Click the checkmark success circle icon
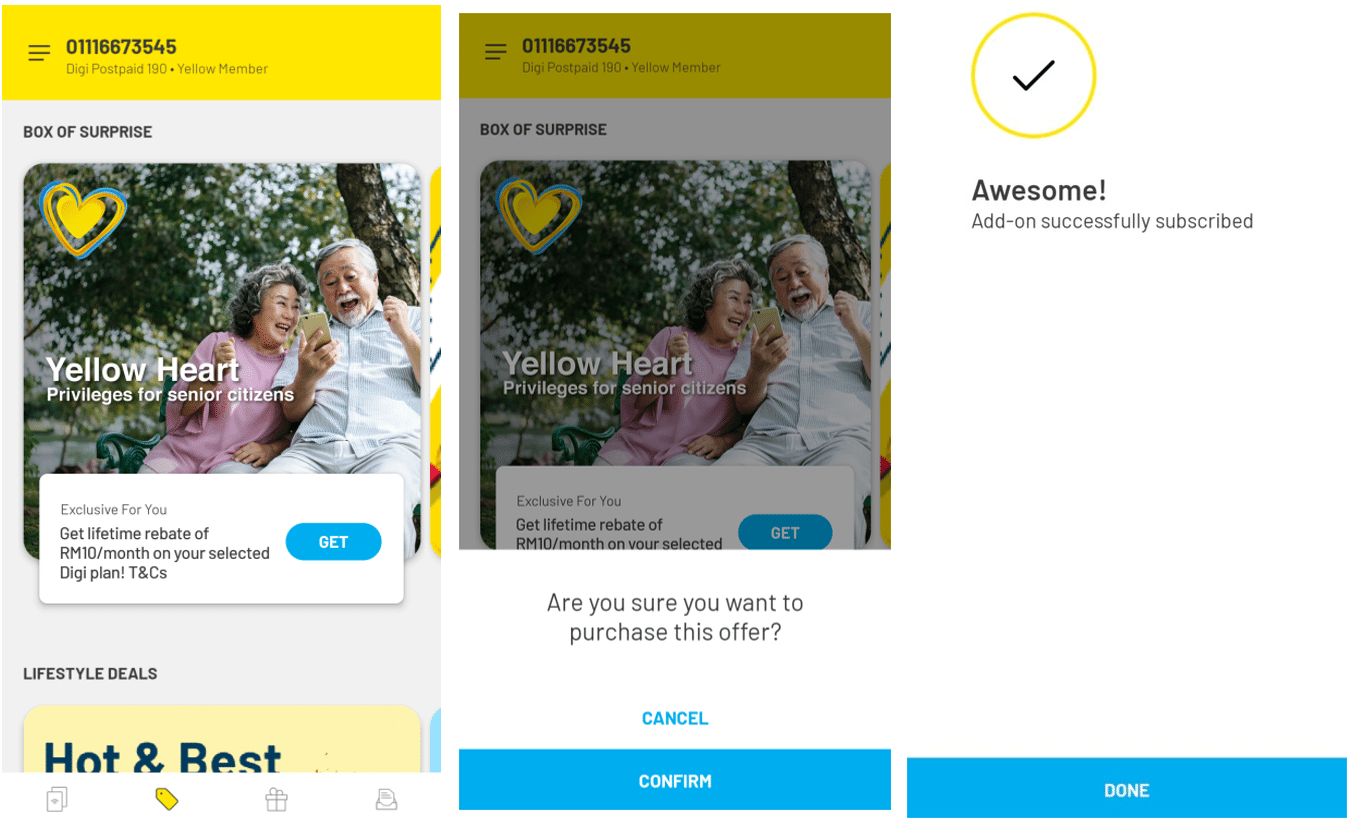This screenshot has height=823, width=1353. (x=1033, y=75)
